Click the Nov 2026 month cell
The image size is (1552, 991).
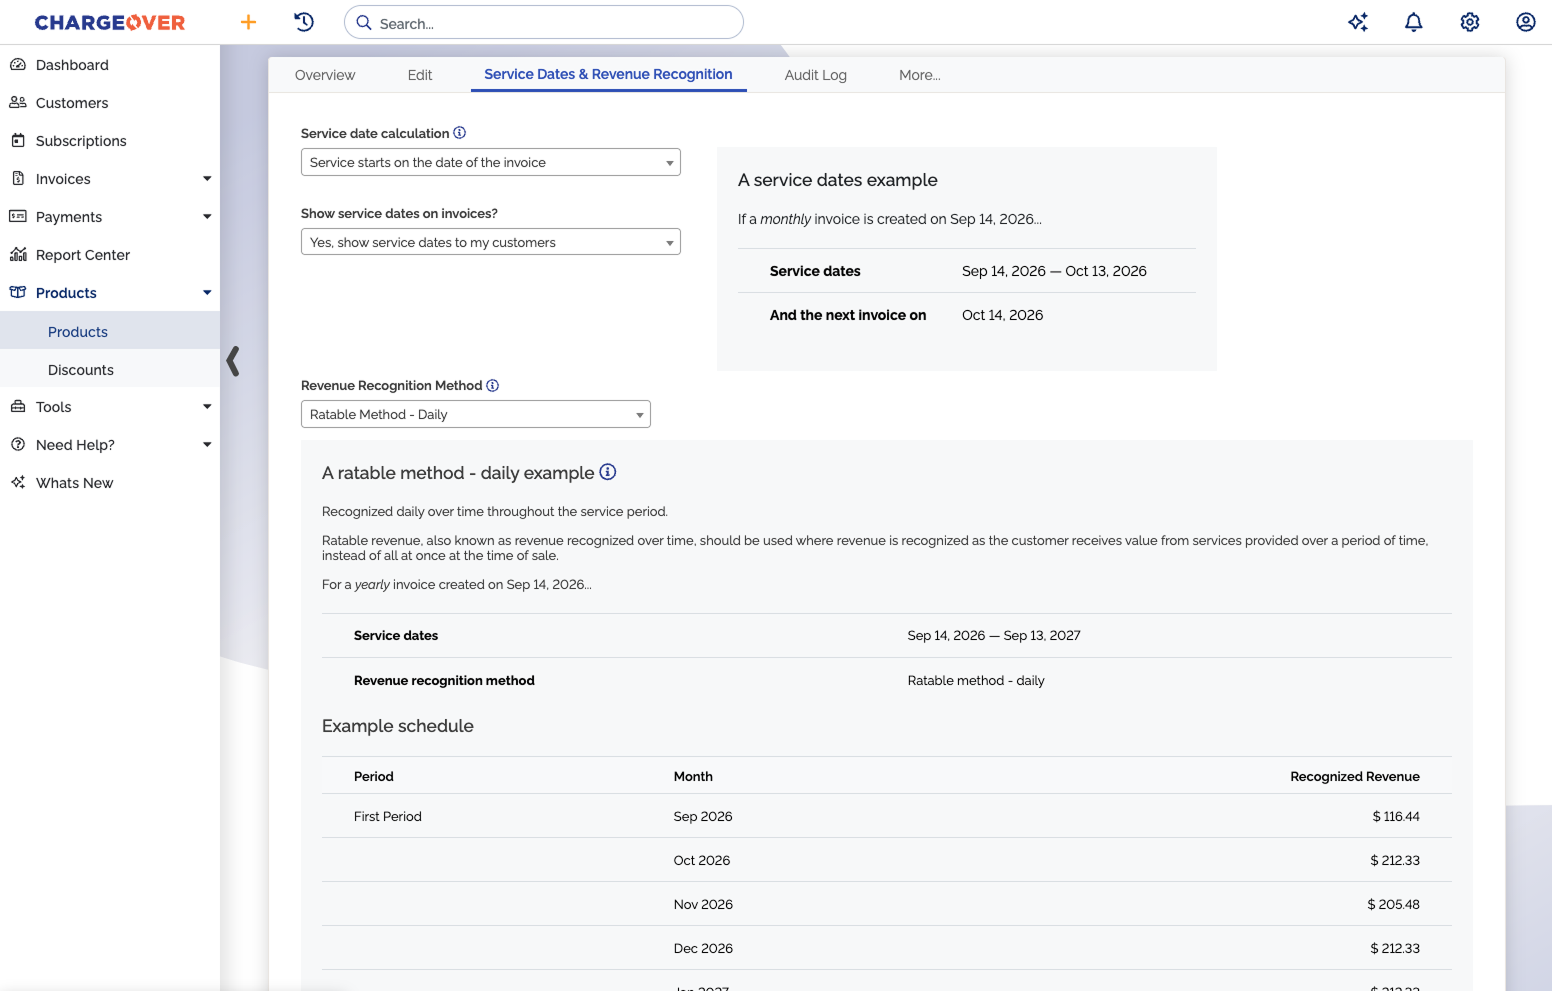(703, 904)
